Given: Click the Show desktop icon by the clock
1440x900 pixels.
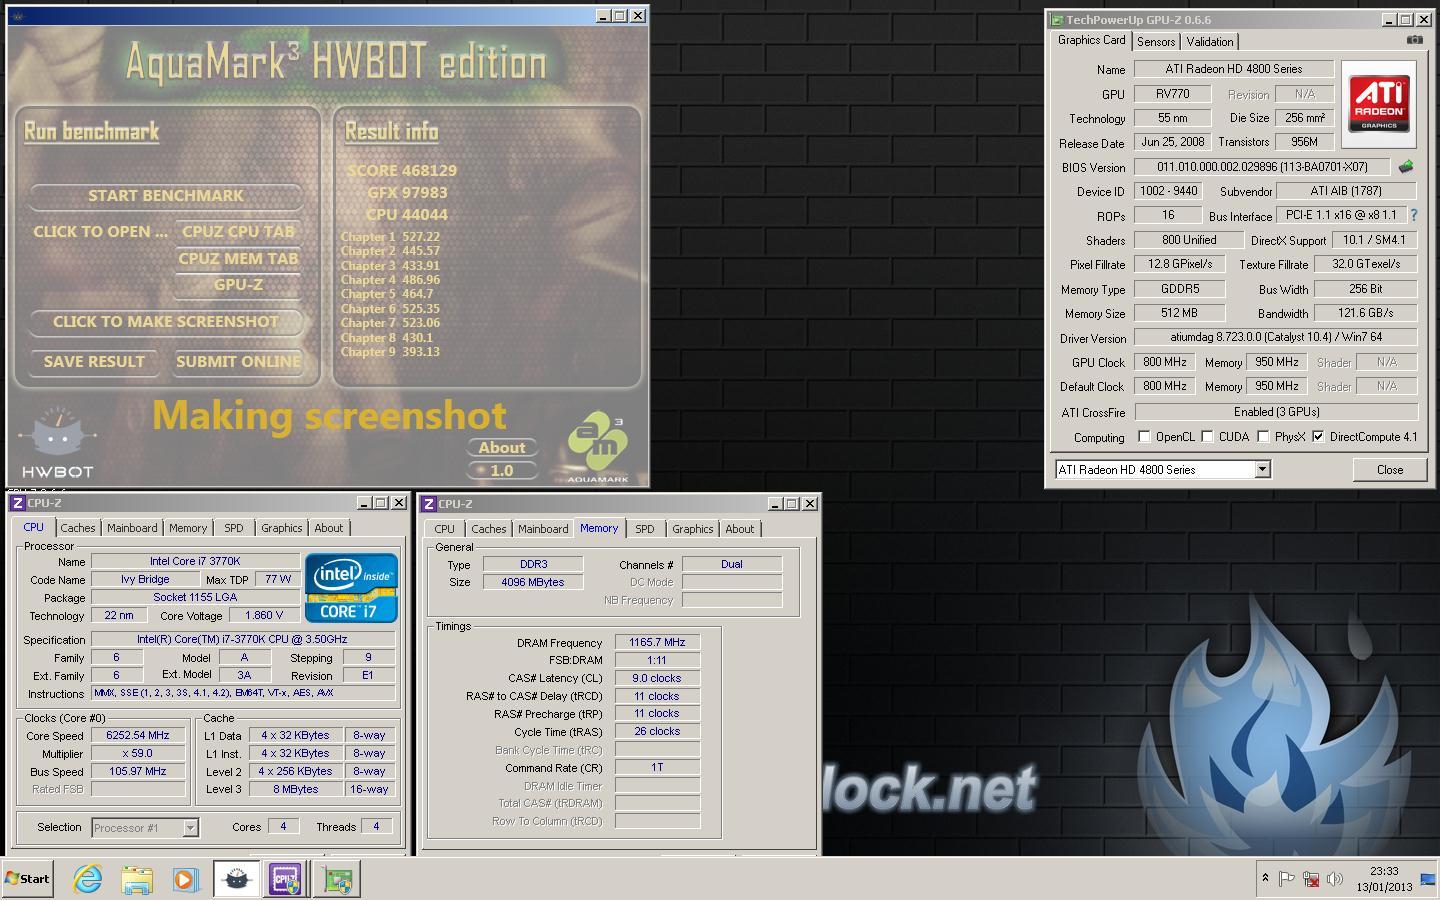Looking at the screenshot, I should (x=1428, y=879).
